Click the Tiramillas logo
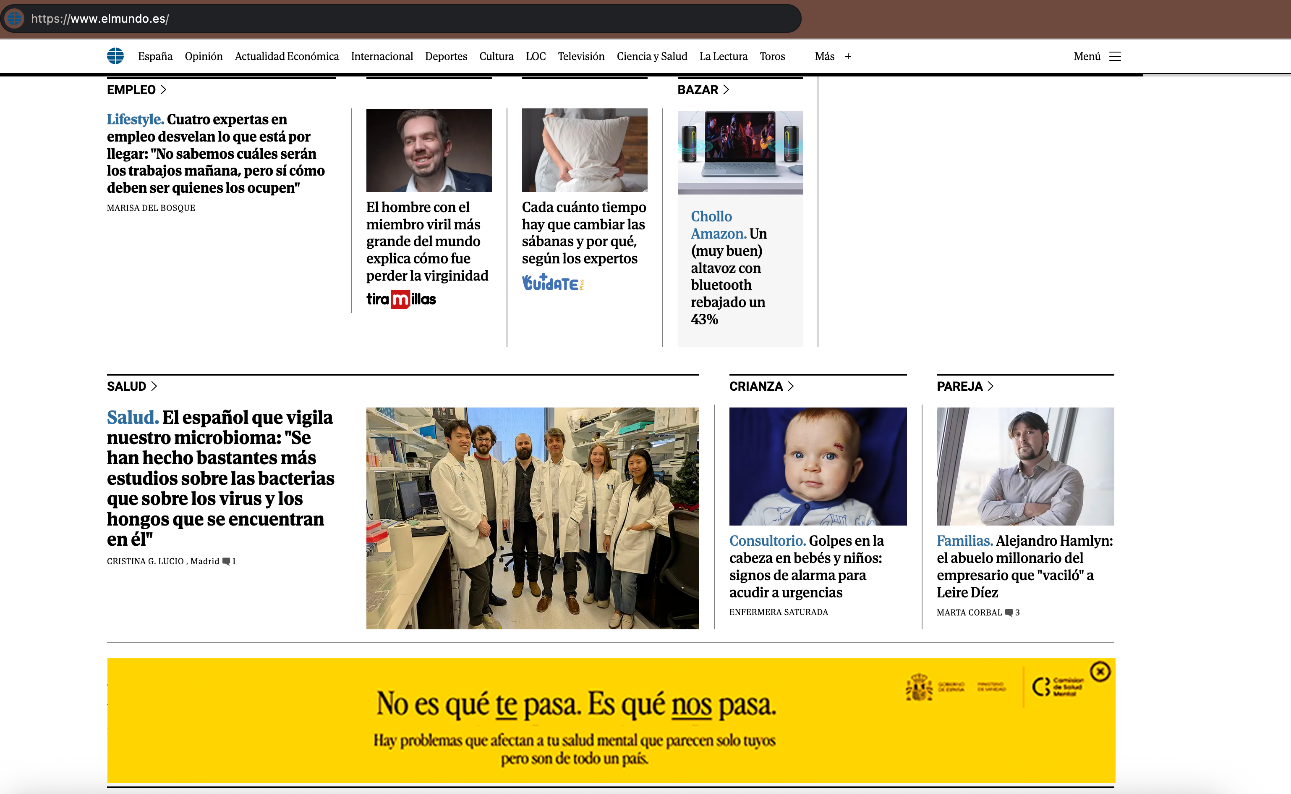The image size is (1291, 794). coord(401,299)
